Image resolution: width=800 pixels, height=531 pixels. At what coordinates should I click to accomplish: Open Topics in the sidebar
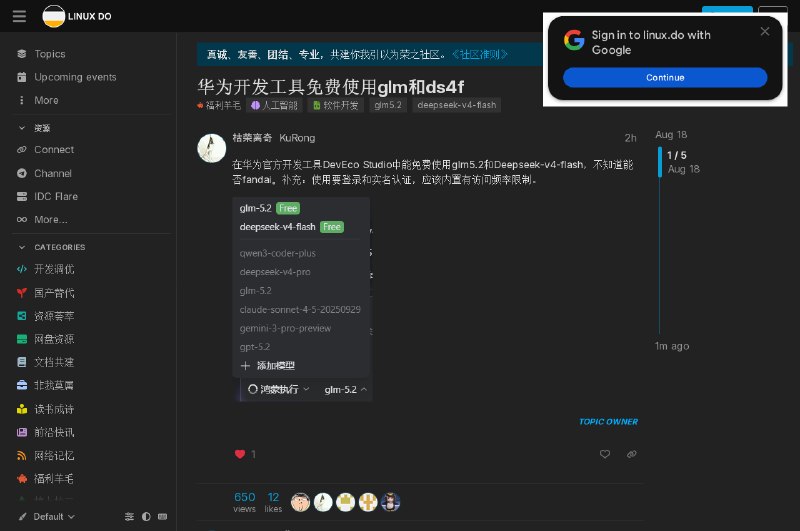coord(49,54)
